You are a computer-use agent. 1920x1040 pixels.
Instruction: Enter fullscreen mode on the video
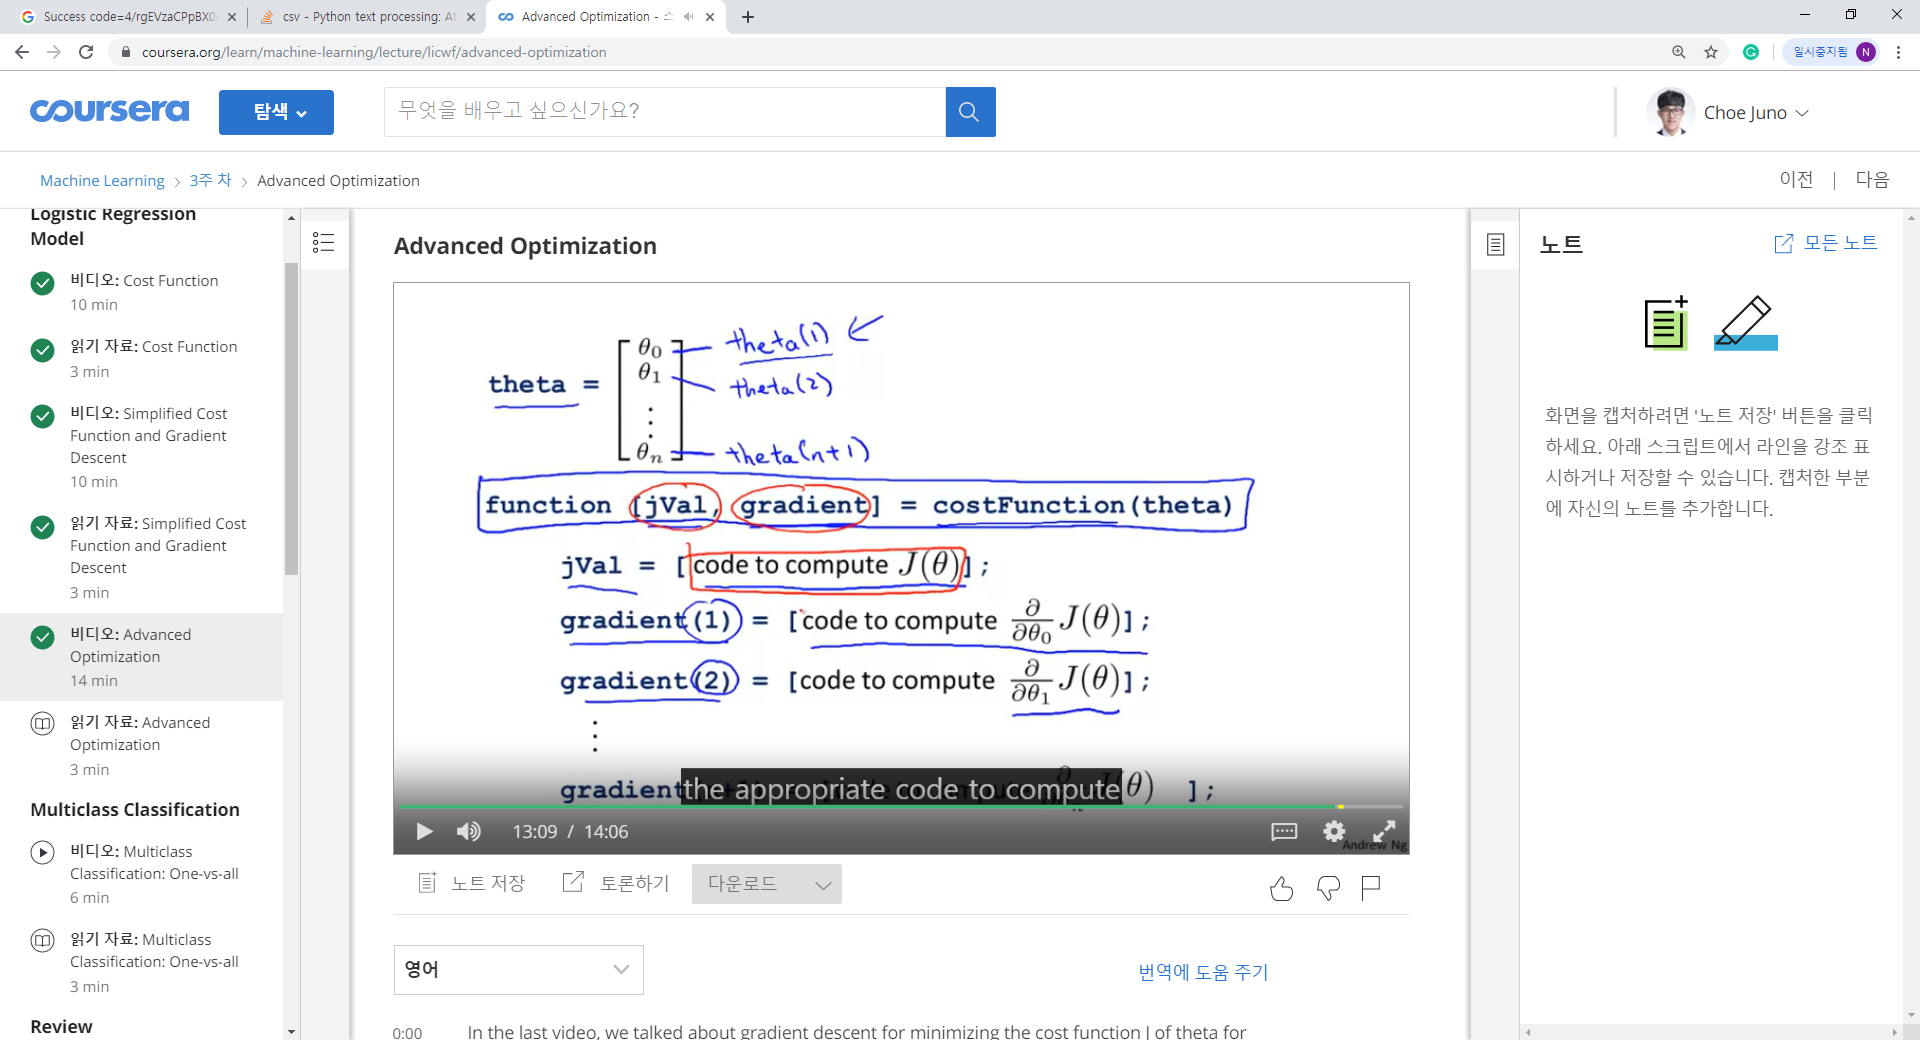point(1384,831)
